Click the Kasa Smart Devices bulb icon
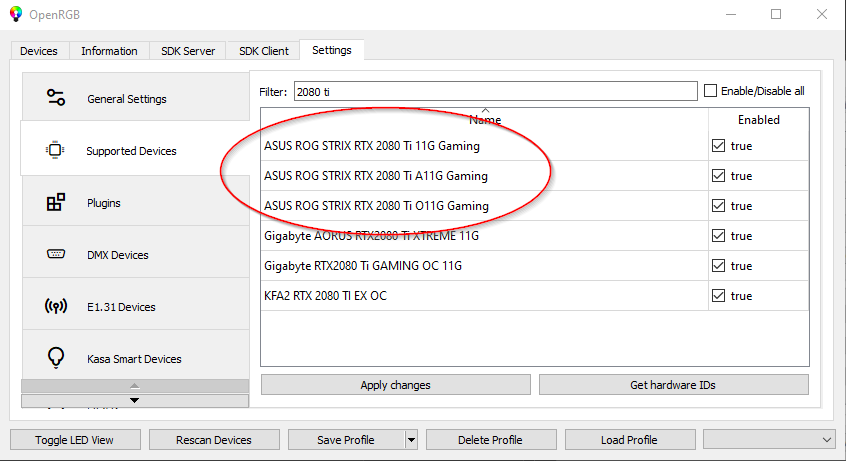 click(56, 357)
